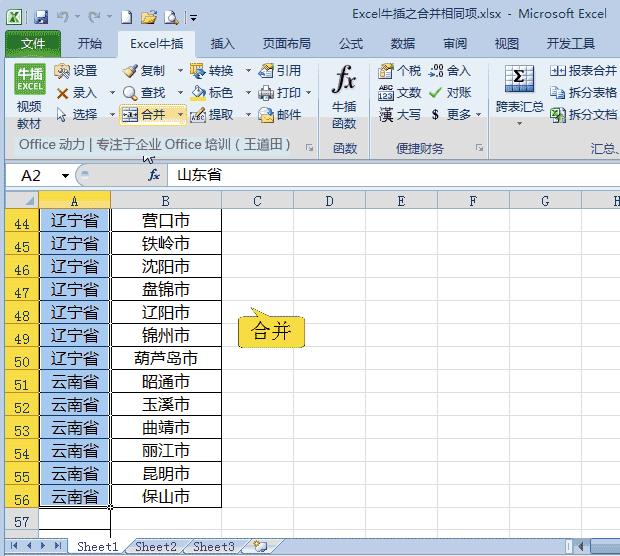Open the 文件 tab
The height and width of the screenshot is (556, 620).
33,43
